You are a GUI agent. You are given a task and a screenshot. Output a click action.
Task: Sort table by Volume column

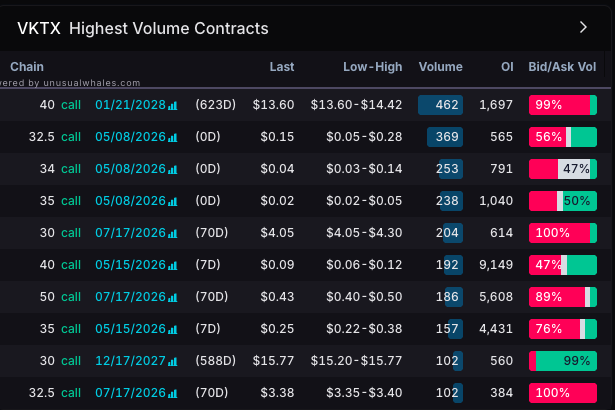coord(440,67)
